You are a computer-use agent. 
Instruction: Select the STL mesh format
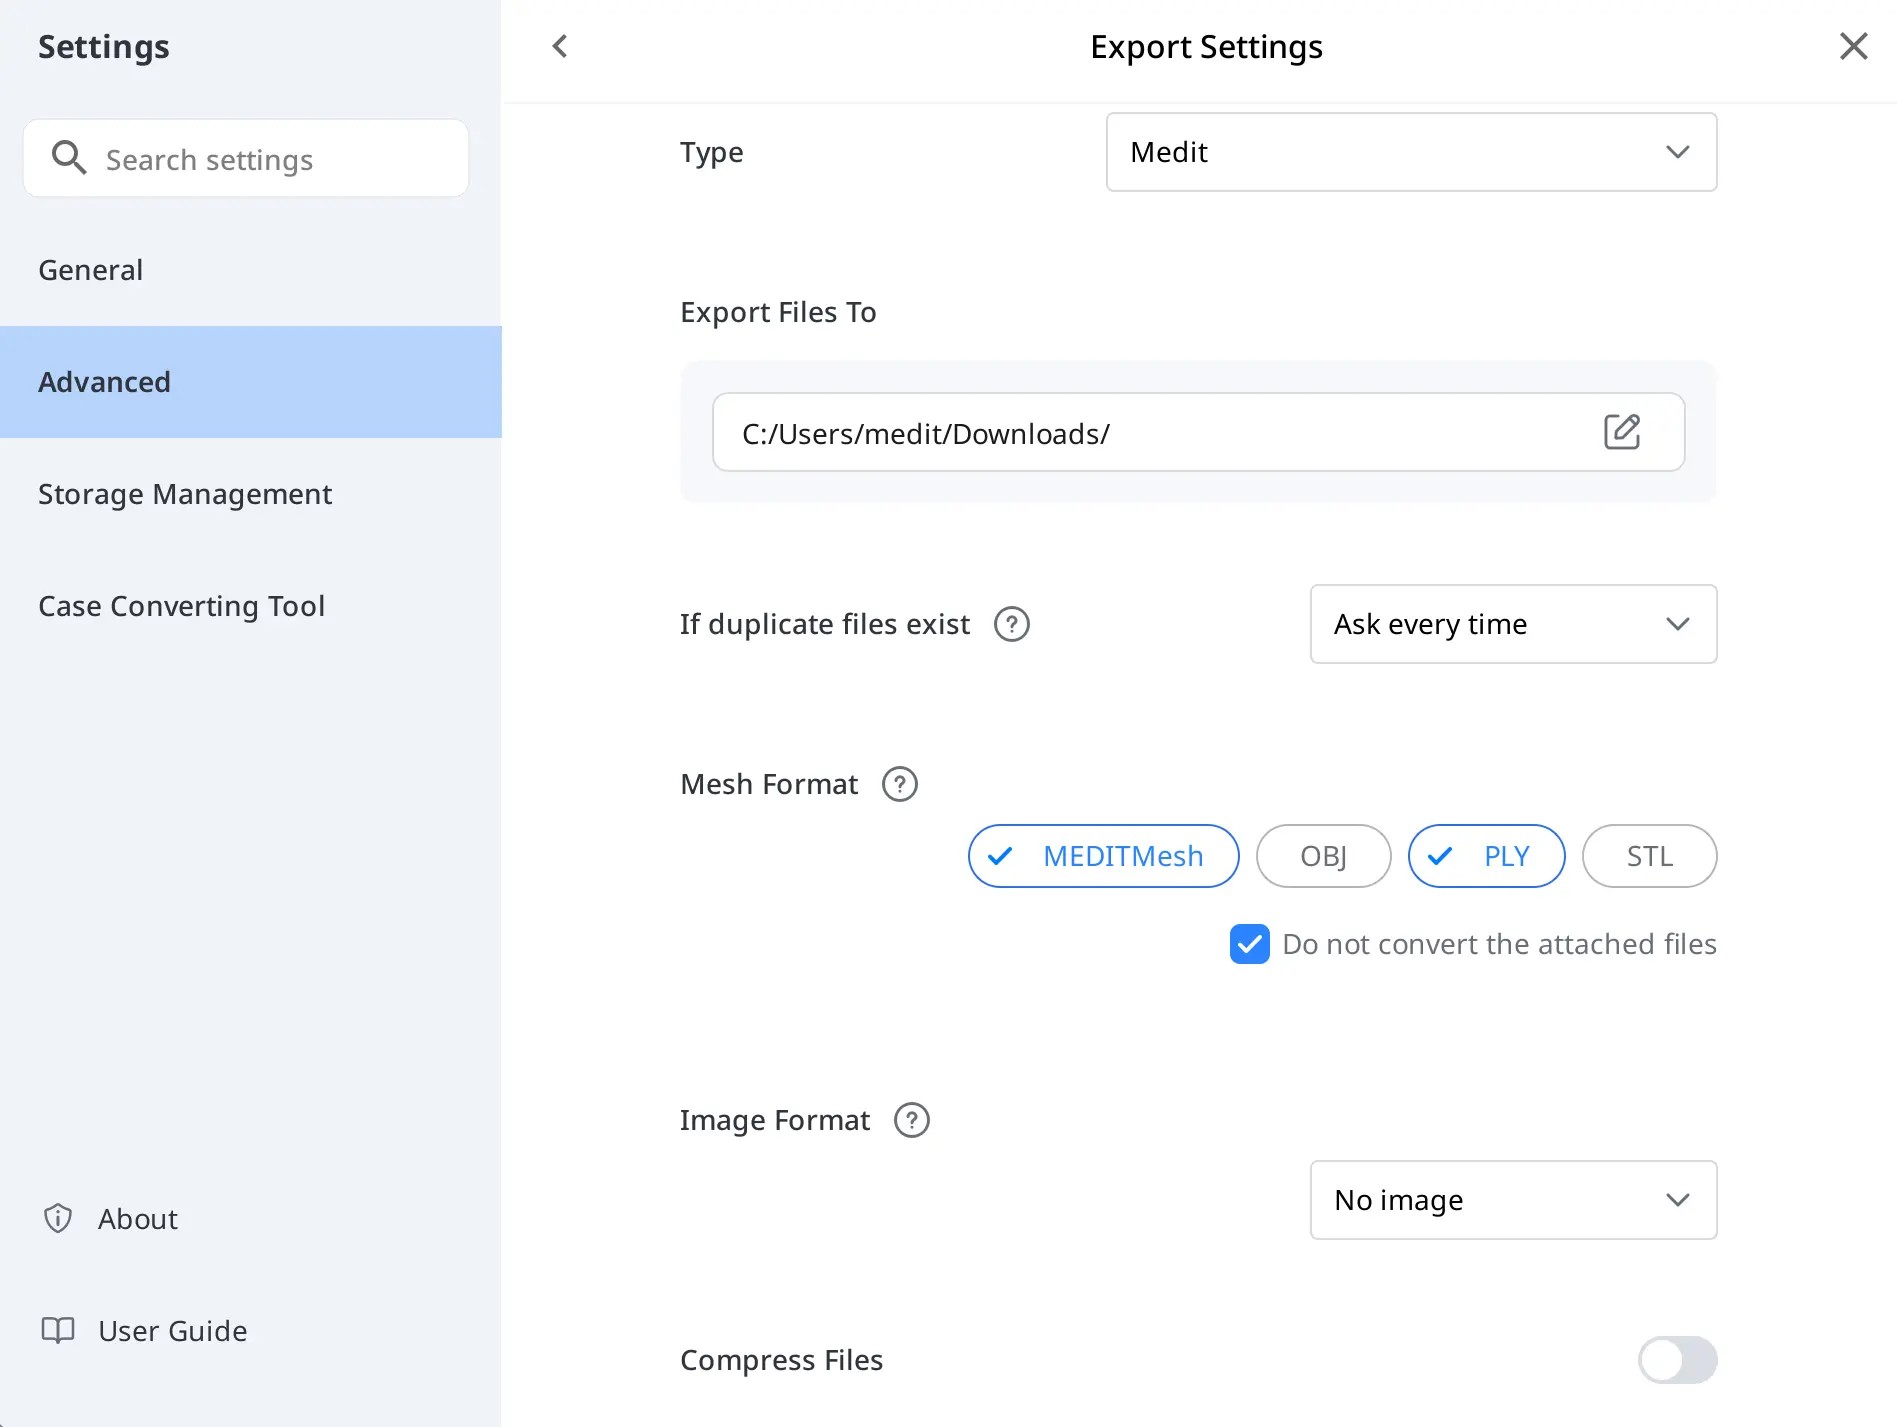pos(1648,856)
